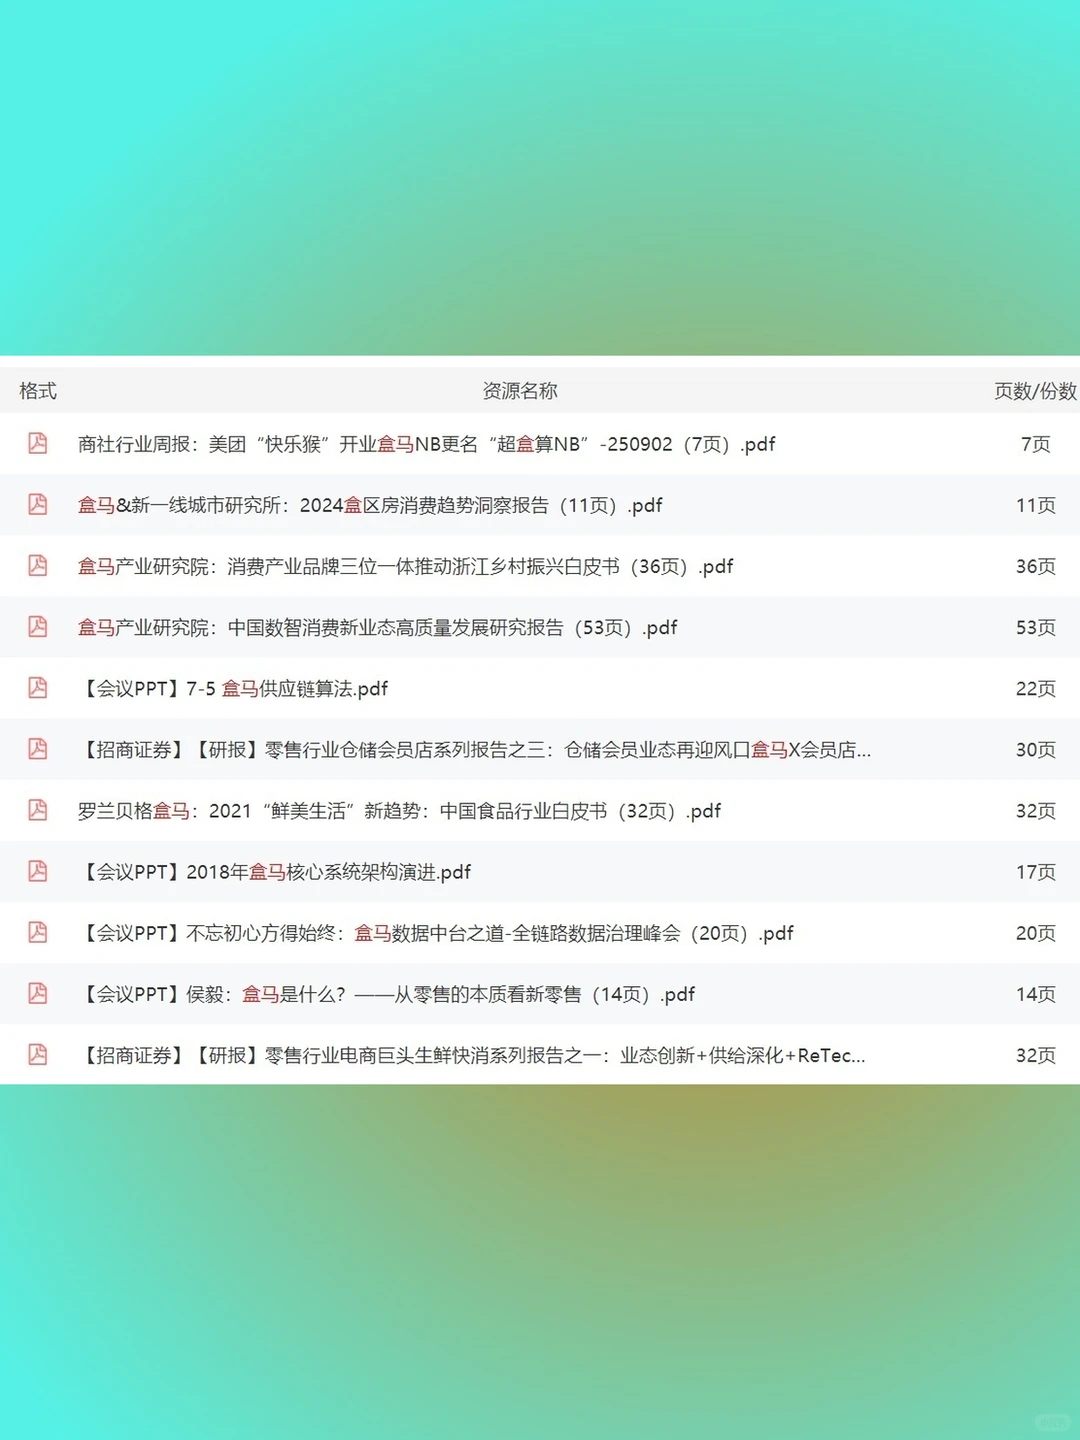Click PDF icon beside 2024盒区房消费趋势洞察报告

pyautogui.click(x=38, y=504)
